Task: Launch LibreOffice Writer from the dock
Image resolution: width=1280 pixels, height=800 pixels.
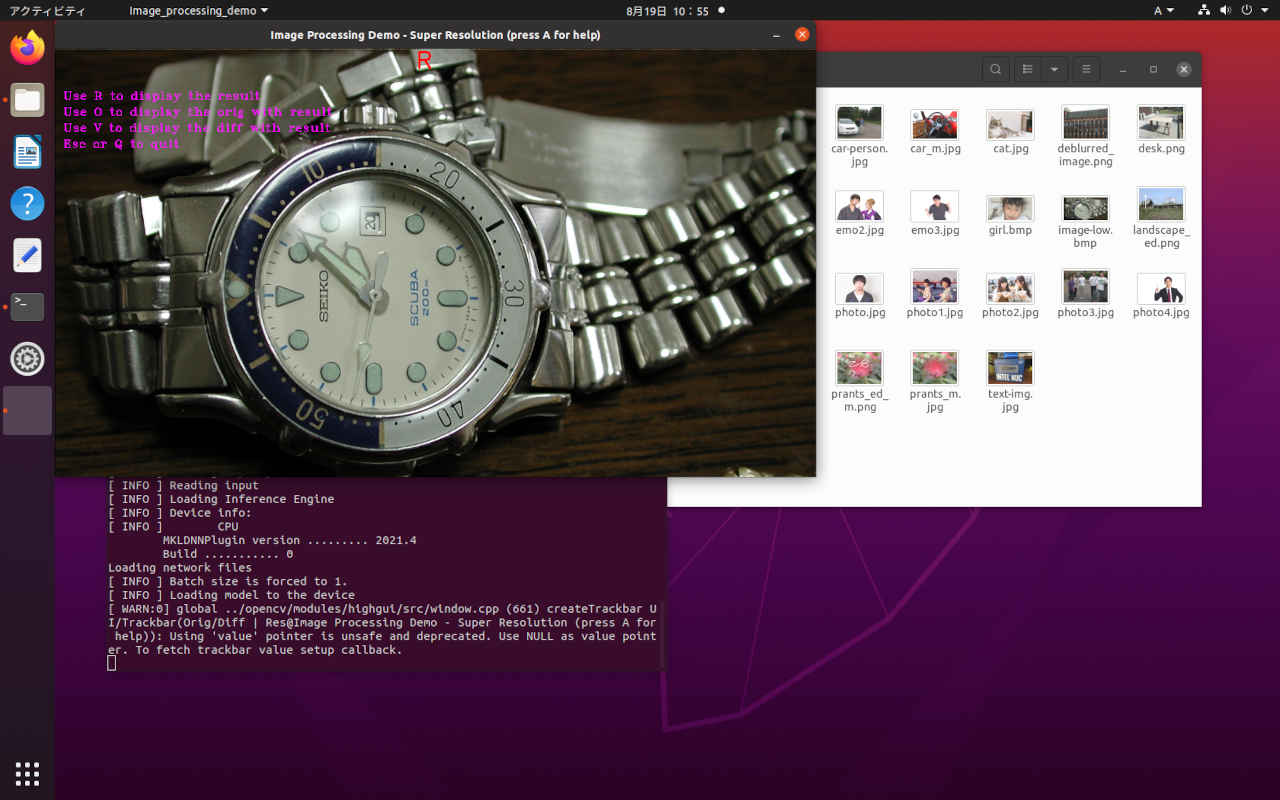Action: (x=27, y=152)
